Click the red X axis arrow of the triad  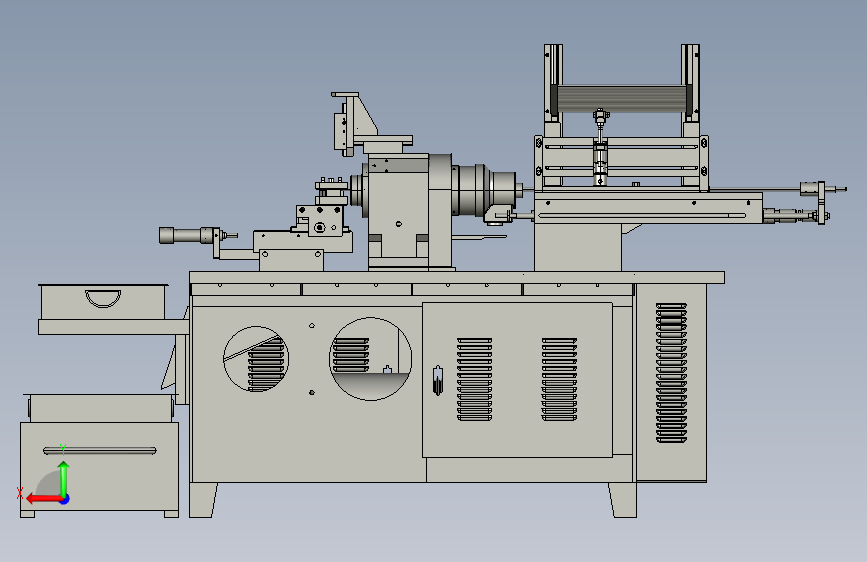(x=44, y=499)
